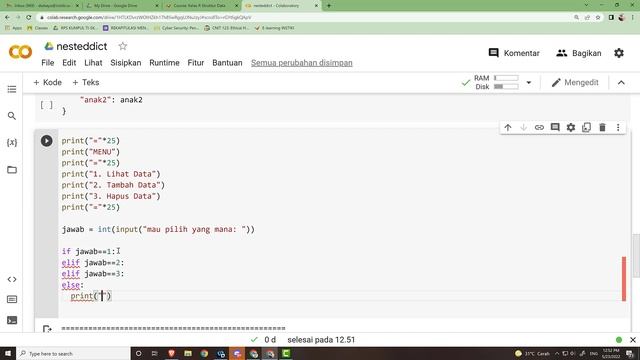Open the find and replace search panel

pos(12,116)
